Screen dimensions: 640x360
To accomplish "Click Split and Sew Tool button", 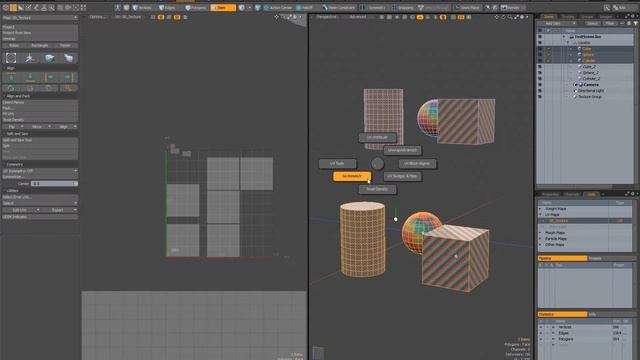I will click(x=40, y=140).
